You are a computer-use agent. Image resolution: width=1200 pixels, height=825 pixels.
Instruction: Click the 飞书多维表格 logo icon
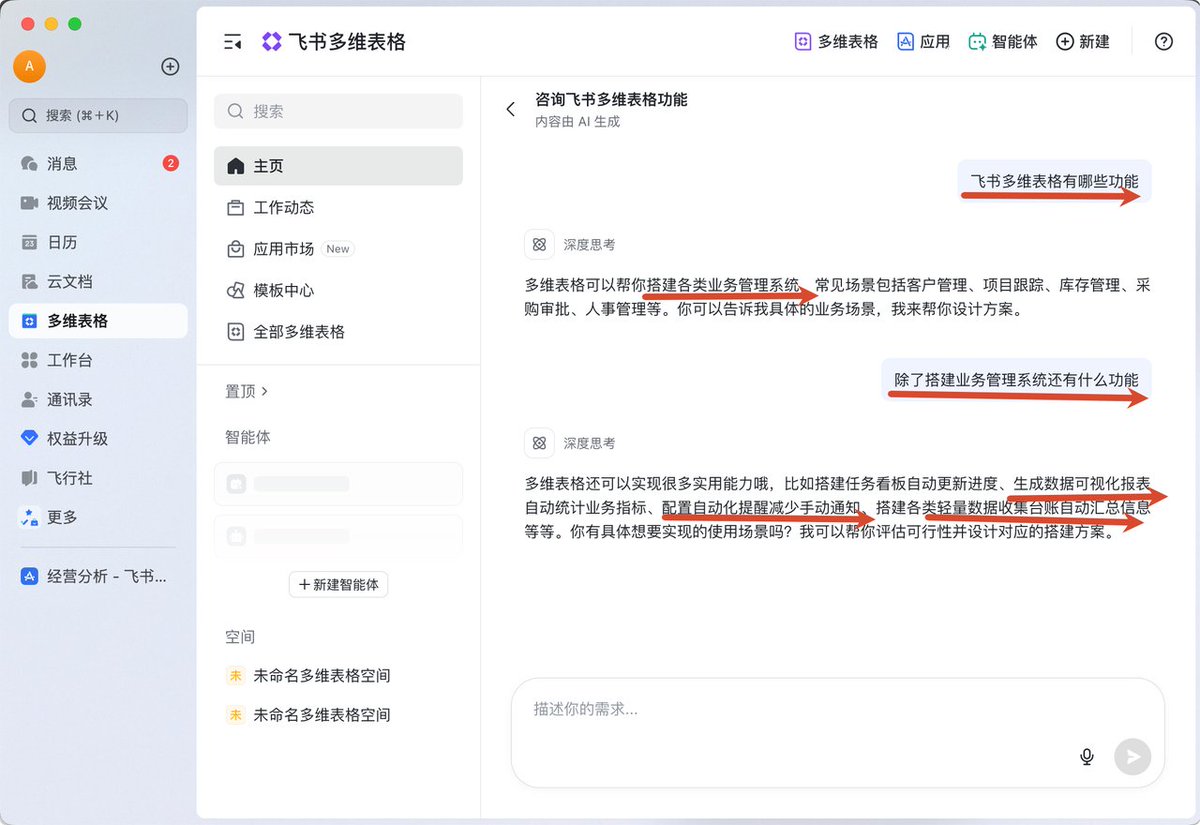coord(271,42)
